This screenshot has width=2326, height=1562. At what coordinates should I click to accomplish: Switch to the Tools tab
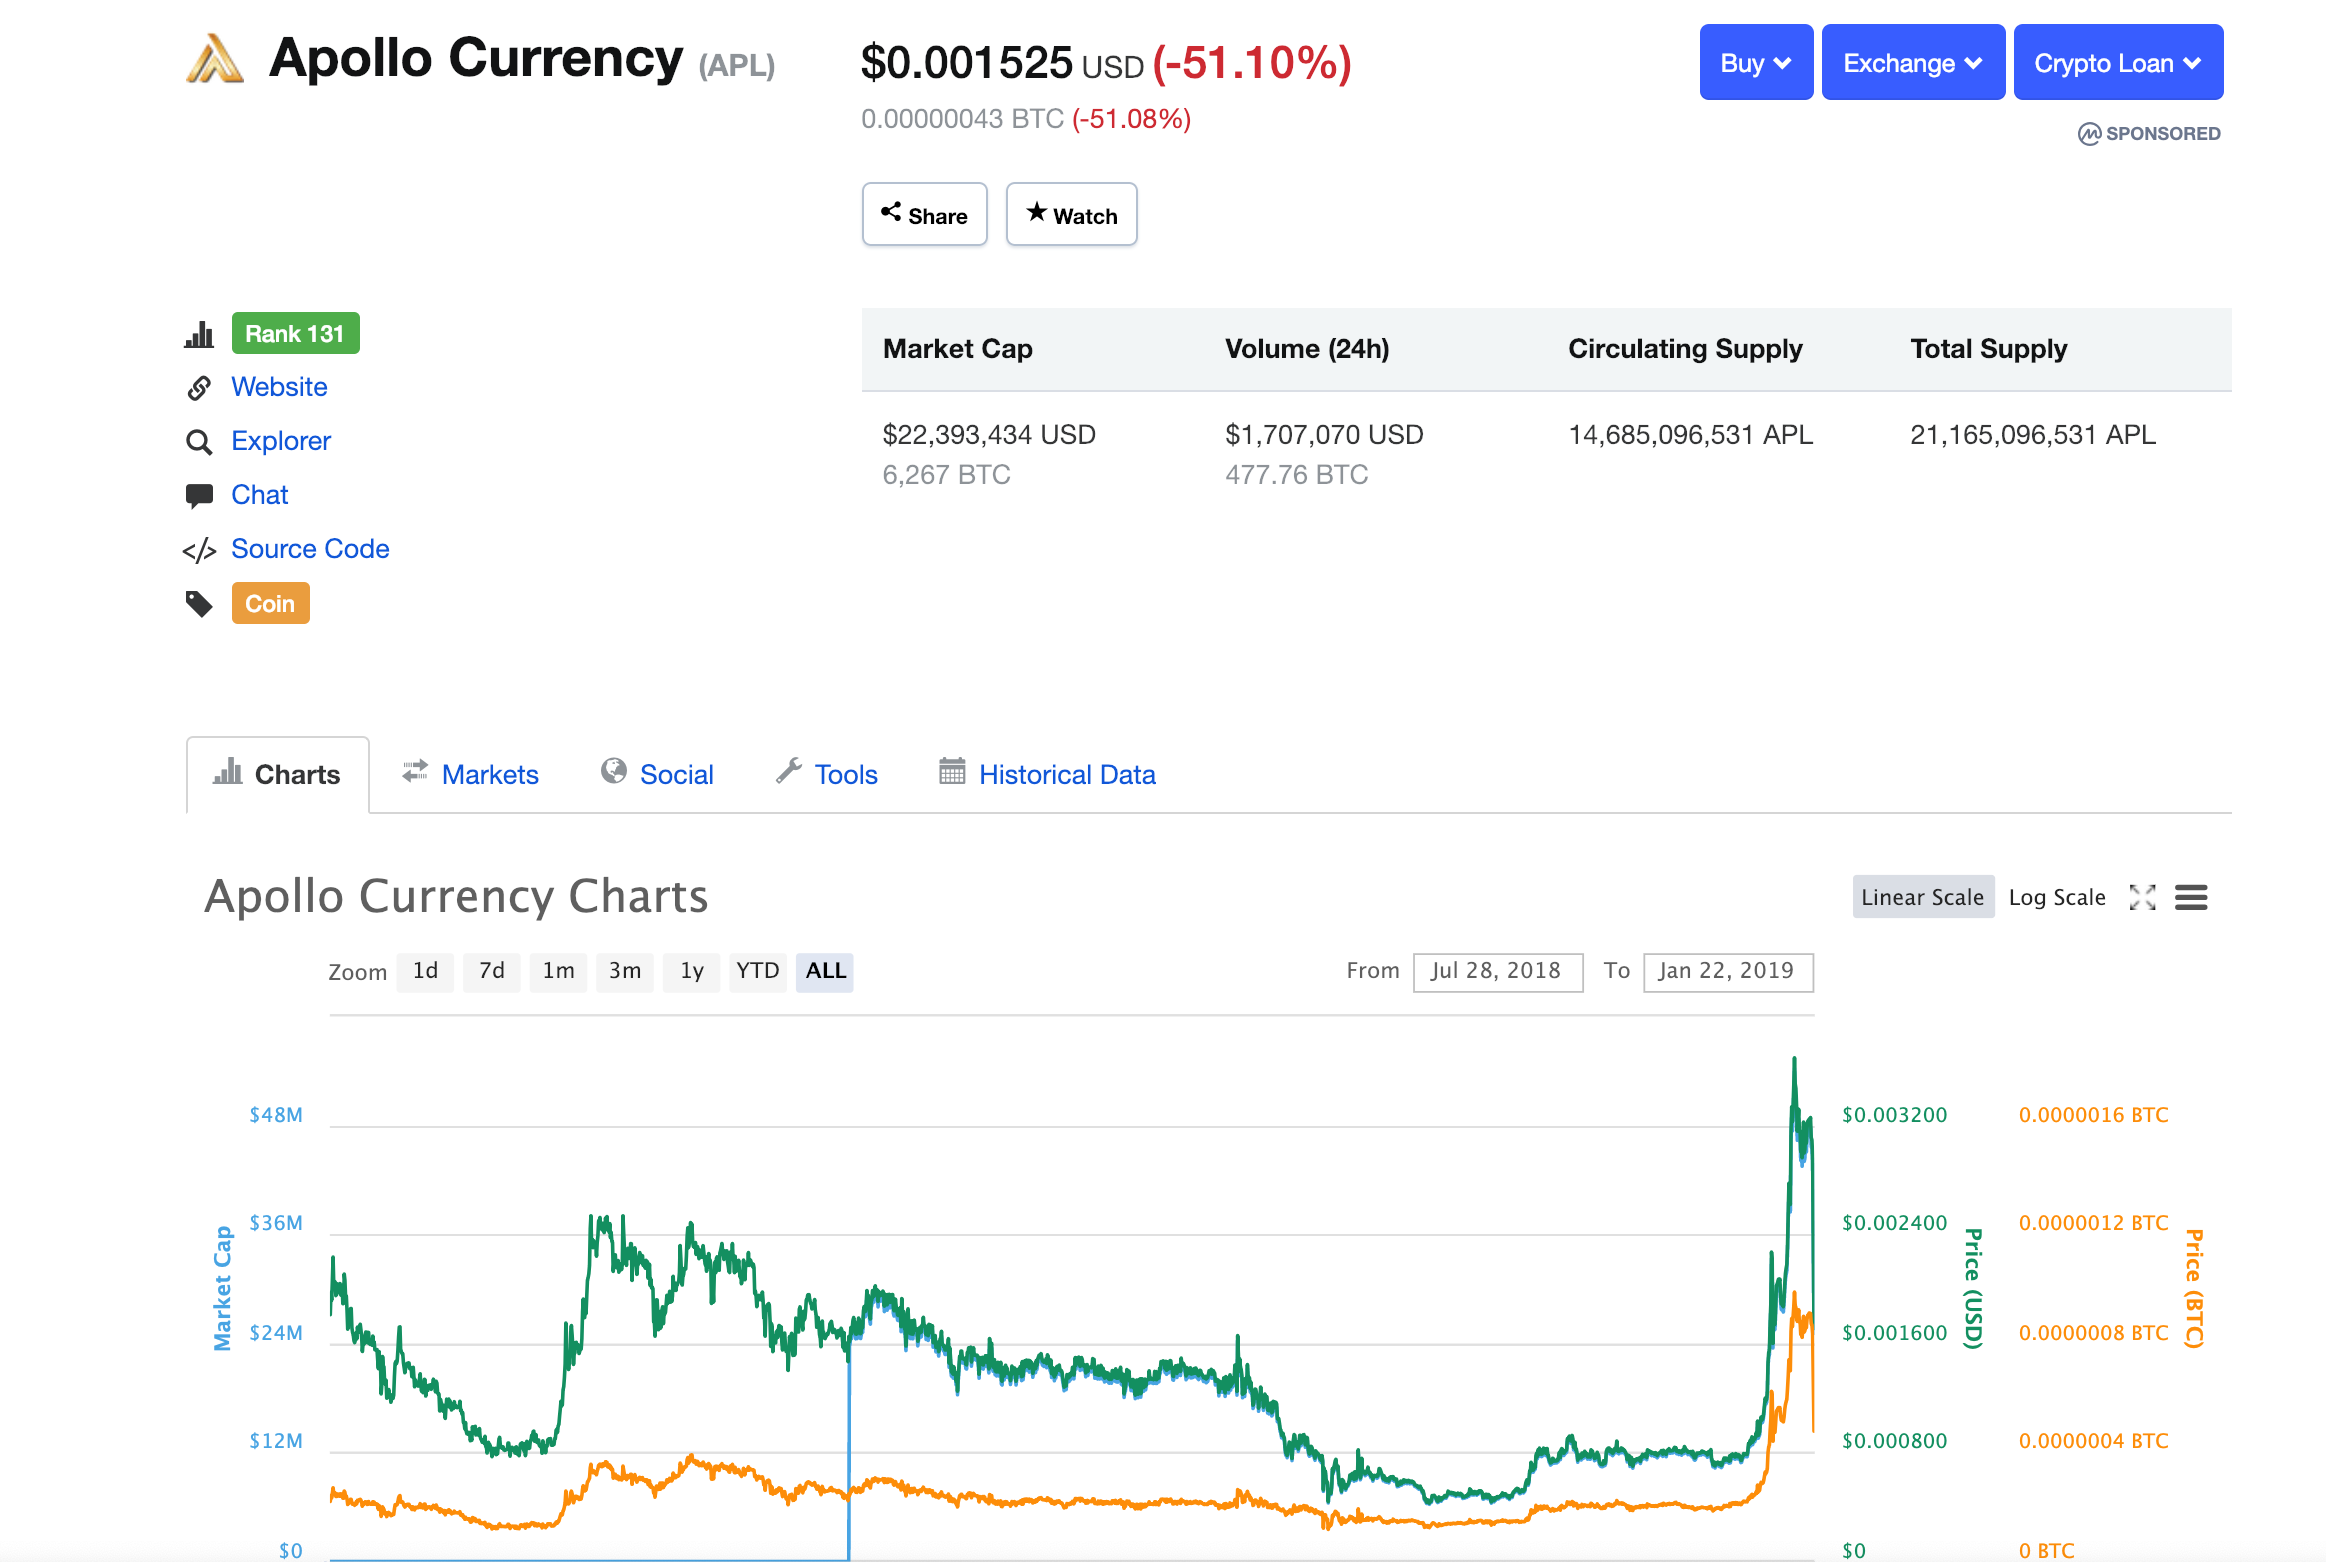click(846, 774)
